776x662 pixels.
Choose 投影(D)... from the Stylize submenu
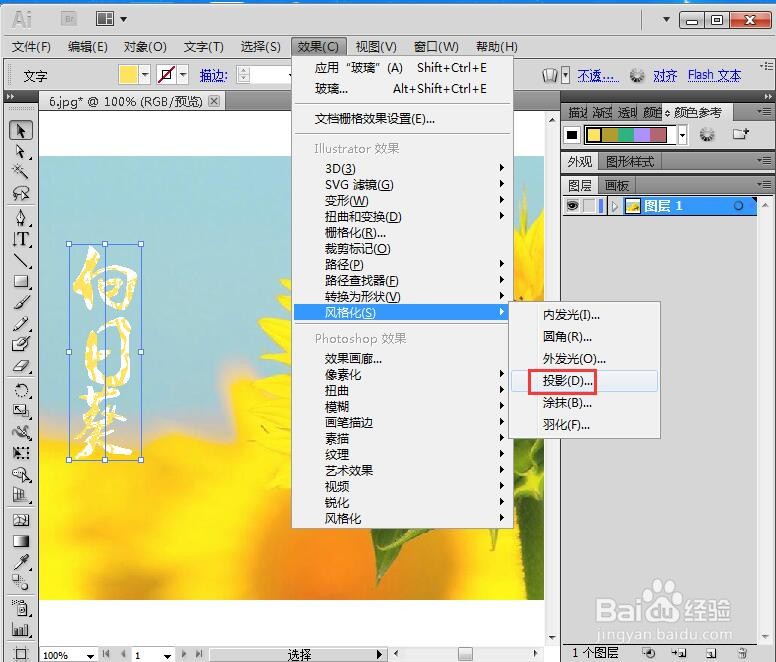(568, 381)
